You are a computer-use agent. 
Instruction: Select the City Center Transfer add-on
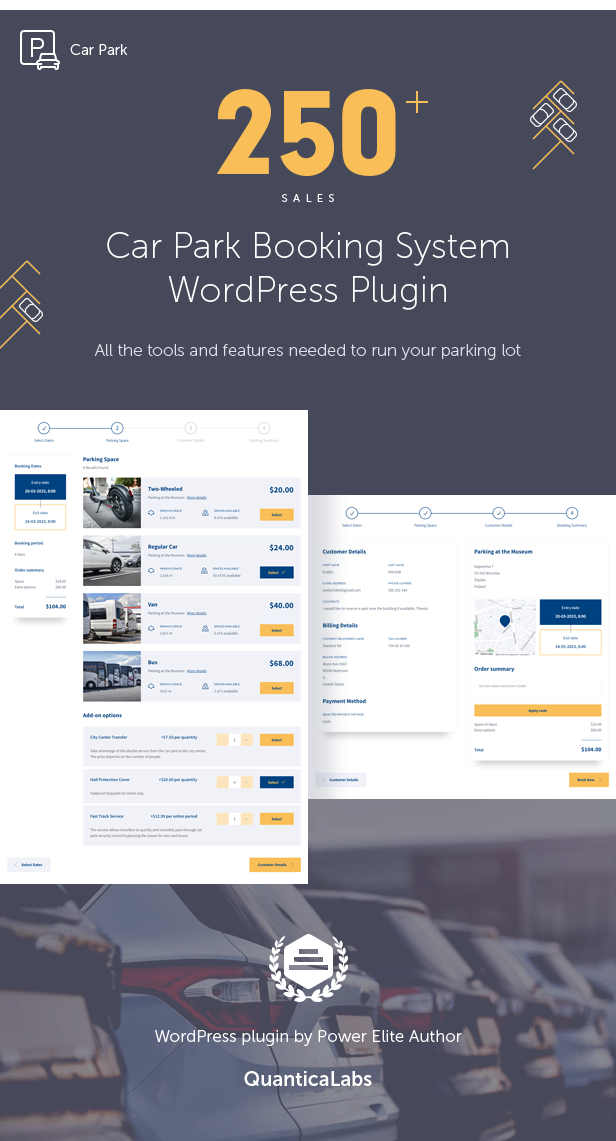(276, 740)
